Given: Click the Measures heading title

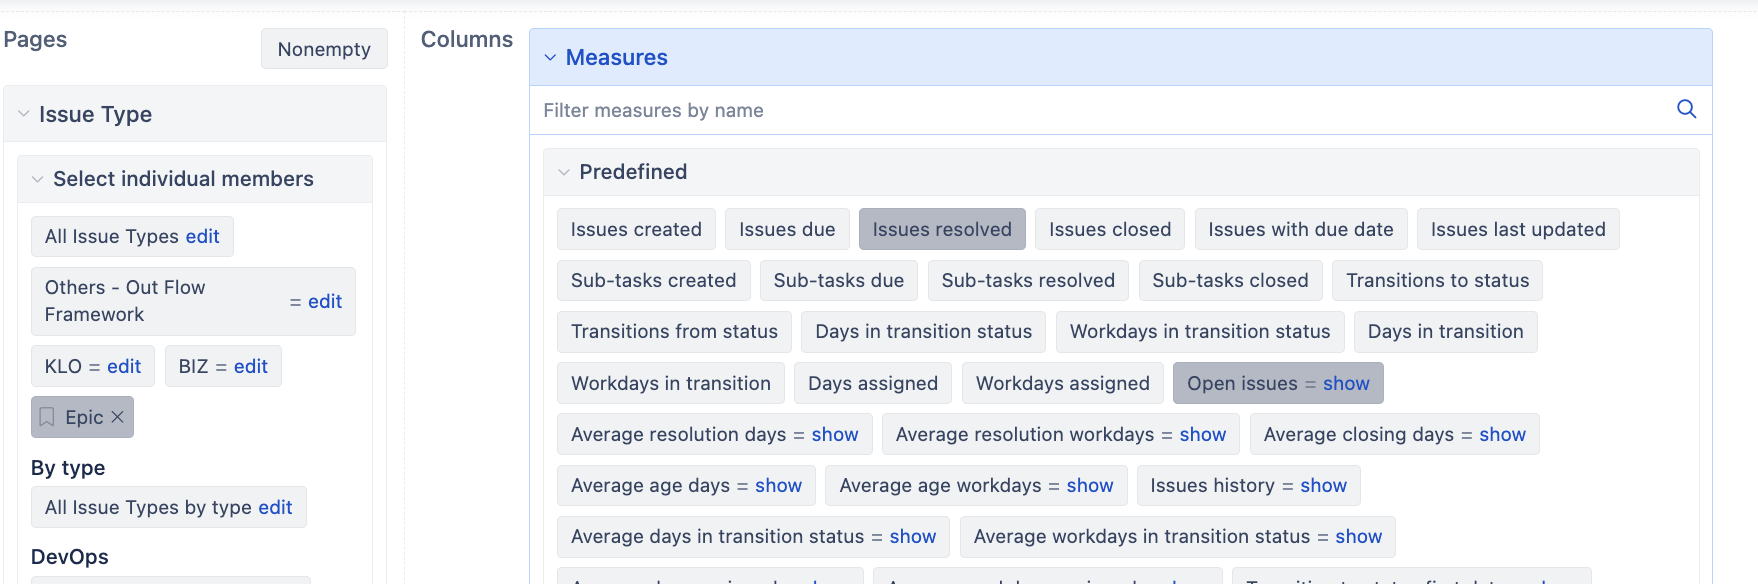Looking at the screenshot, I should 617,57.
